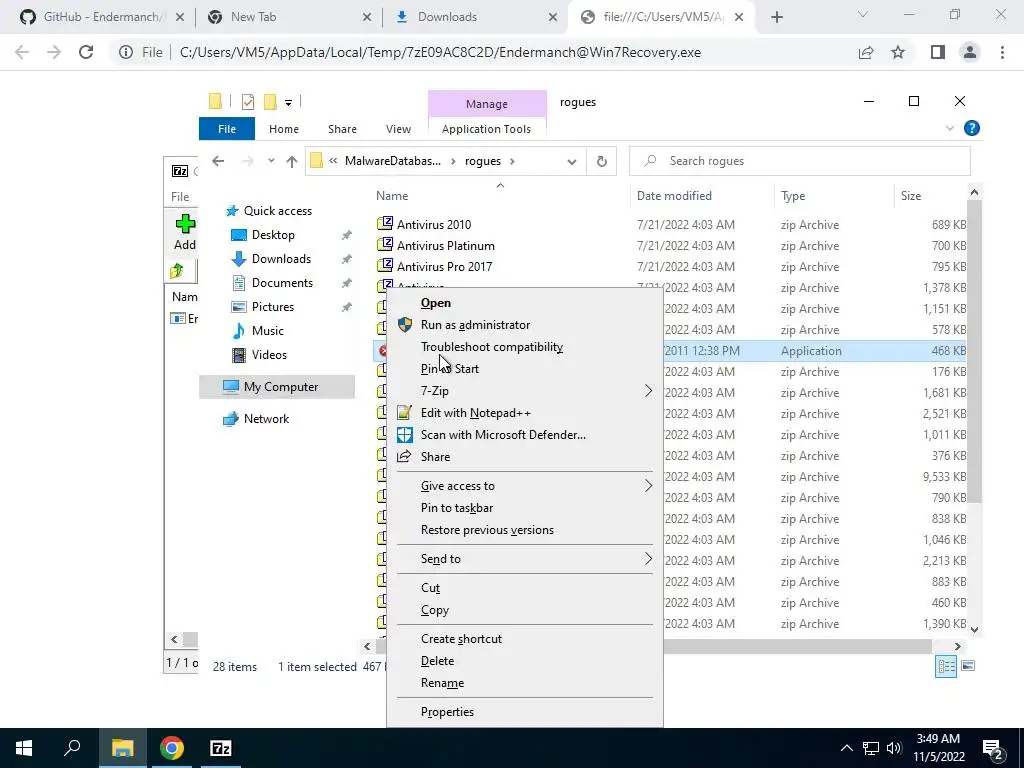The height and width of the screenshot is (768, 1024).
Task: Open notification center in system tray
Action: (993, 748)
